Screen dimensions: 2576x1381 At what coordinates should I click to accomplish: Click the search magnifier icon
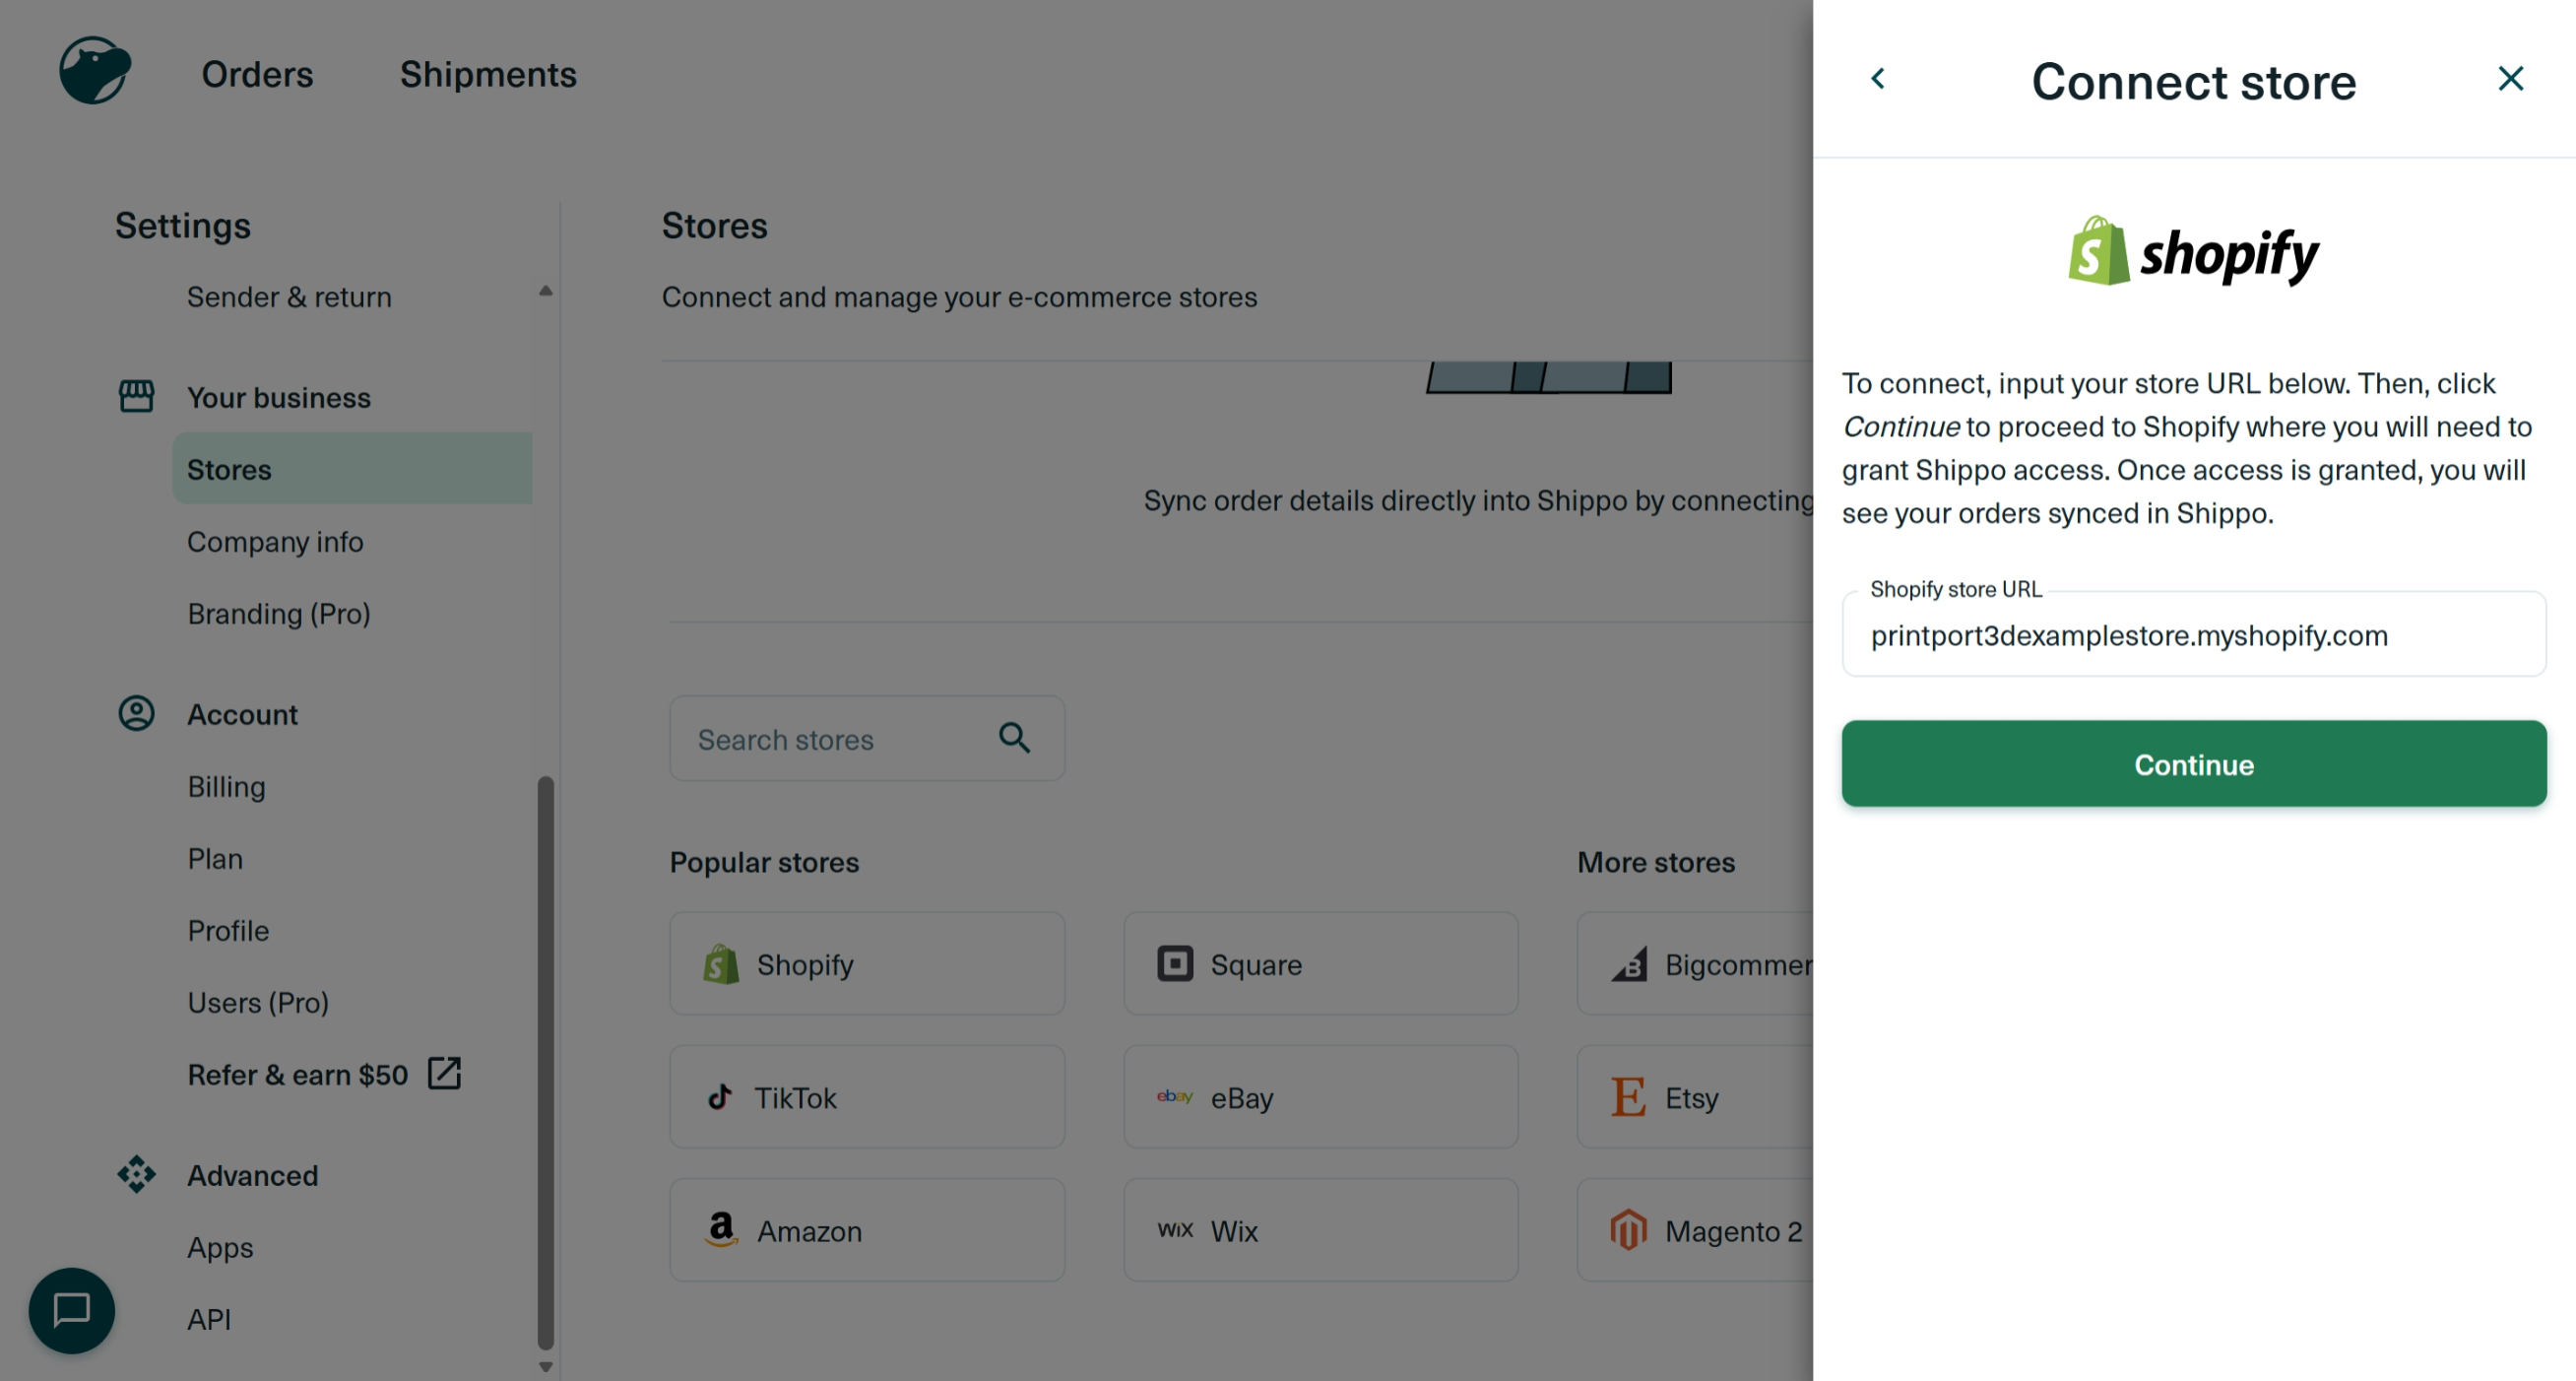pos(1014,738)
